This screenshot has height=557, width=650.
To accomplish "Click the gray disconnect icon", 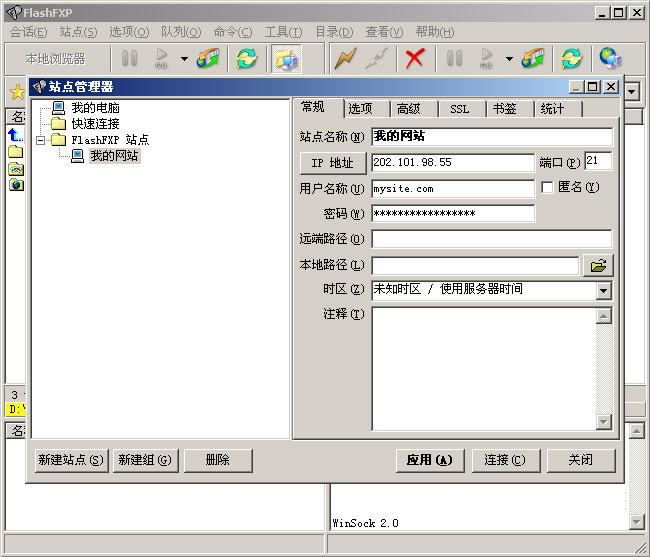I will tap(376, 58).
